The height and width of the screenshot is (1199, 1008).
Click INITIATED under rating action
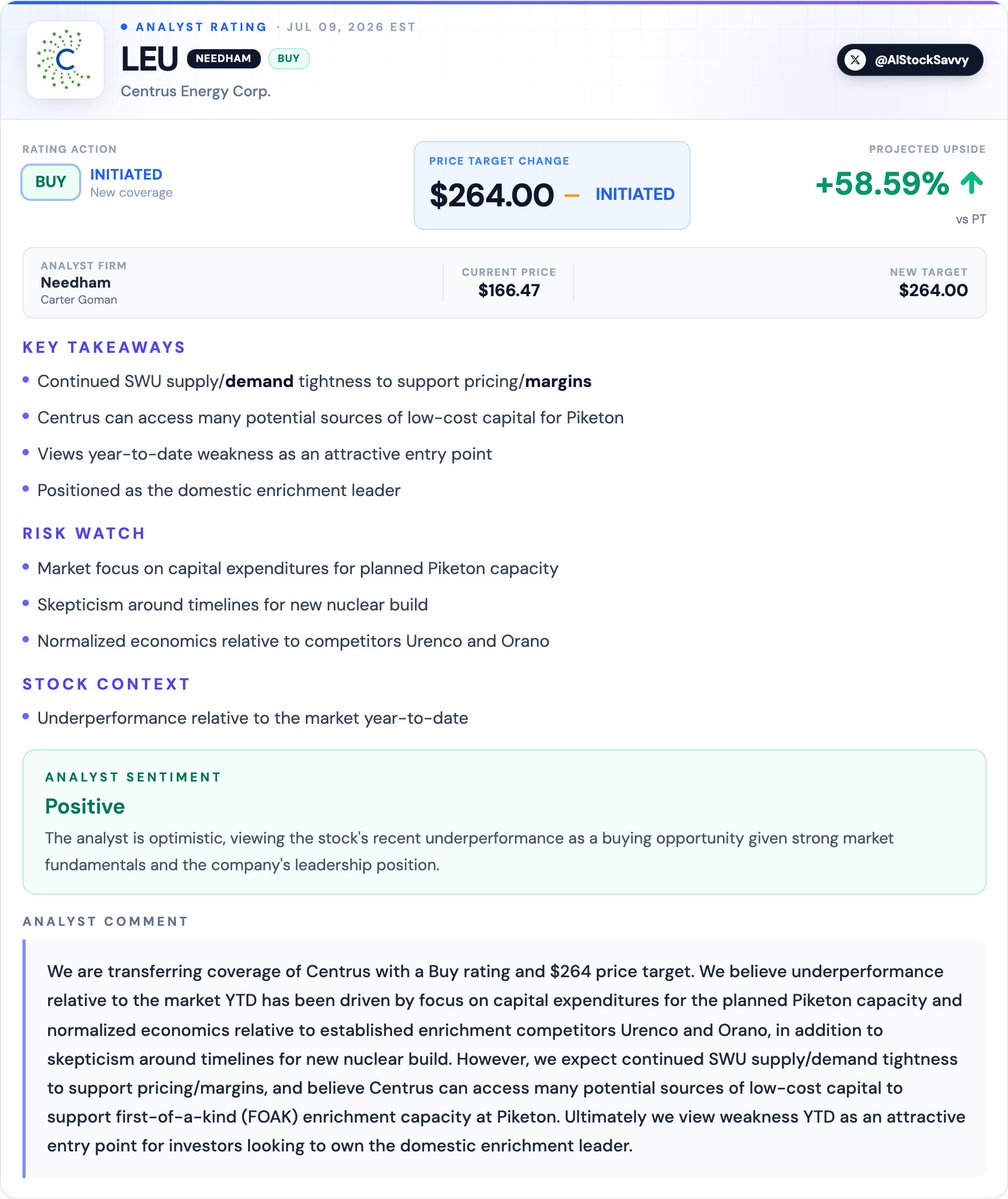[126, 174]
